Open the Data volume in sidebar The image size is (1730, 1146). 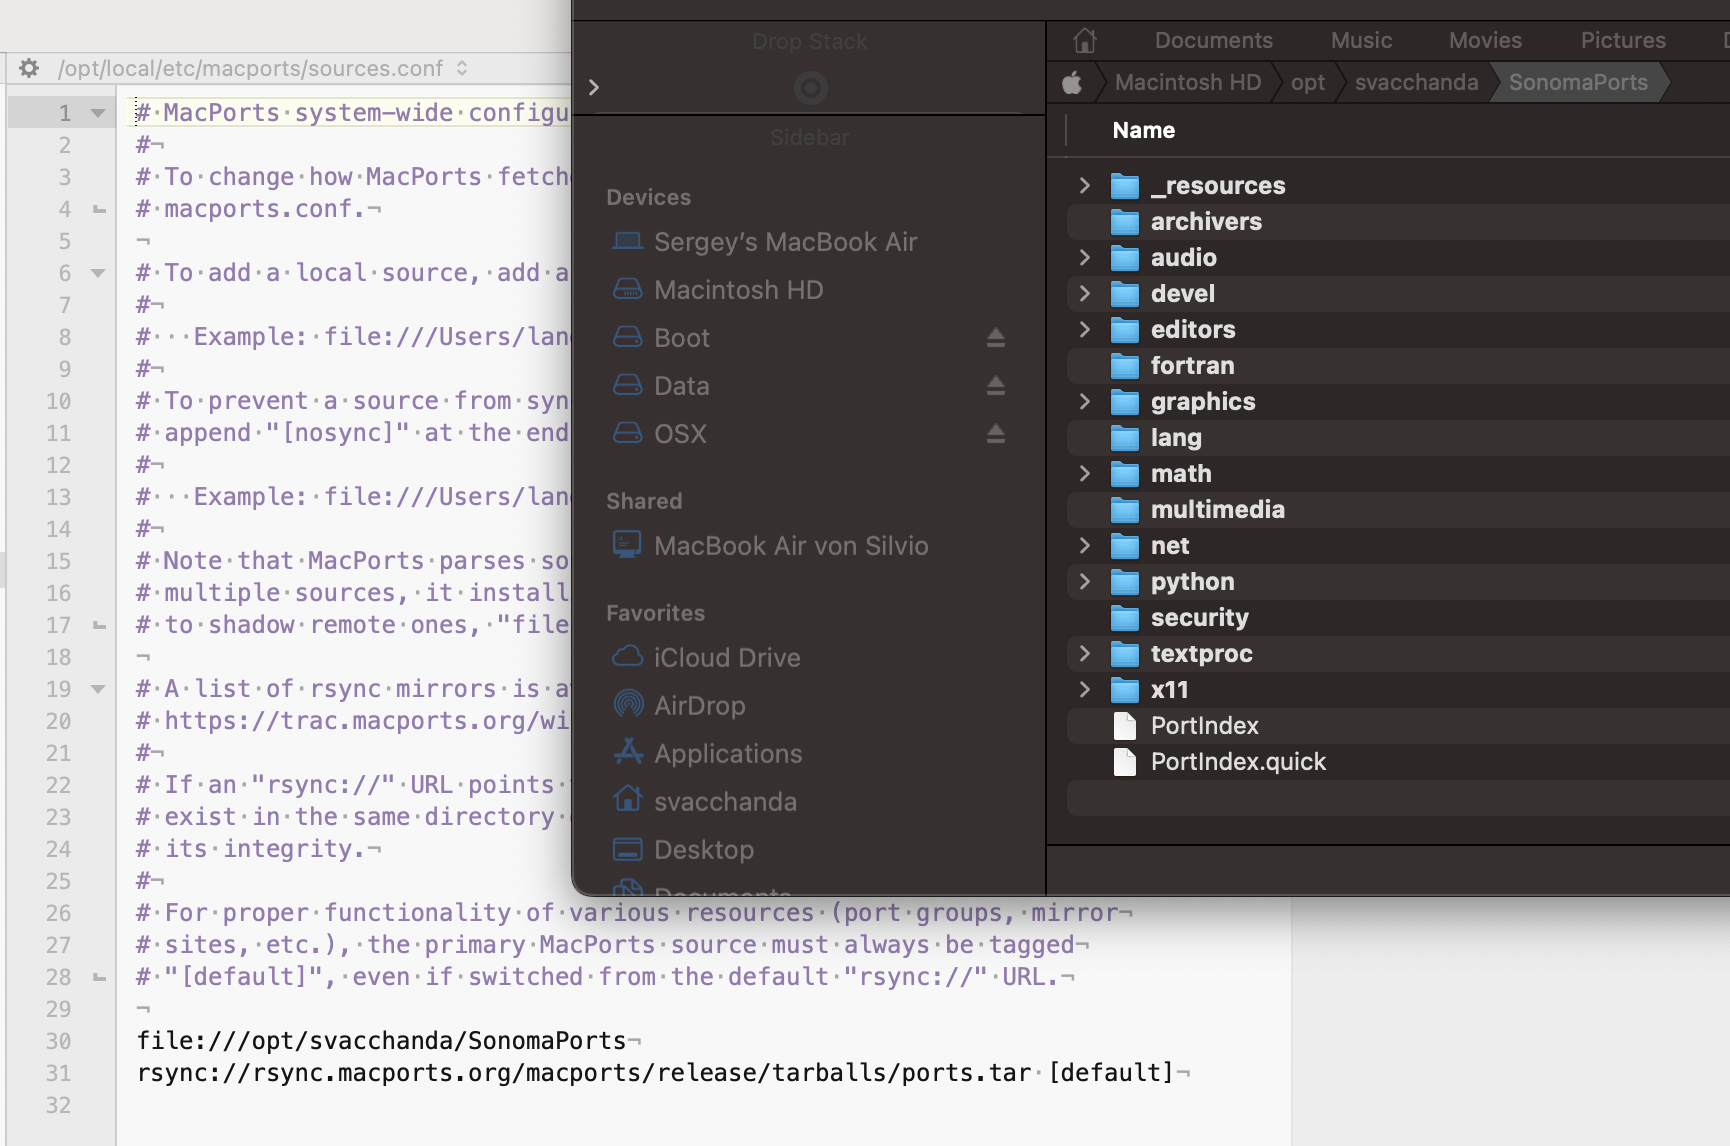pyautogui.click(x=662, y=386)
